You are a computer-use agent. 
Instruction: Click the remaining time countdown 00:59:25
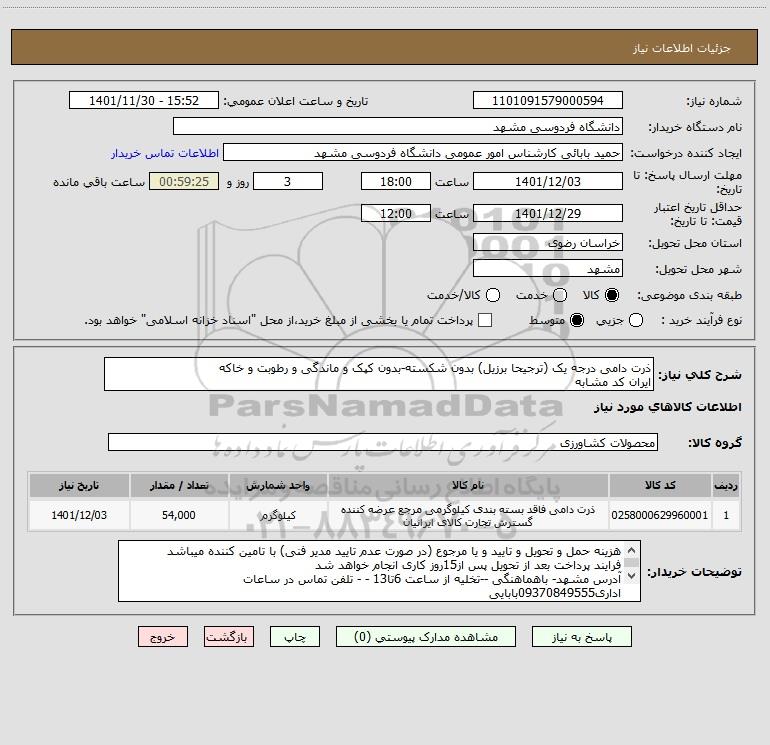(184, 182)
